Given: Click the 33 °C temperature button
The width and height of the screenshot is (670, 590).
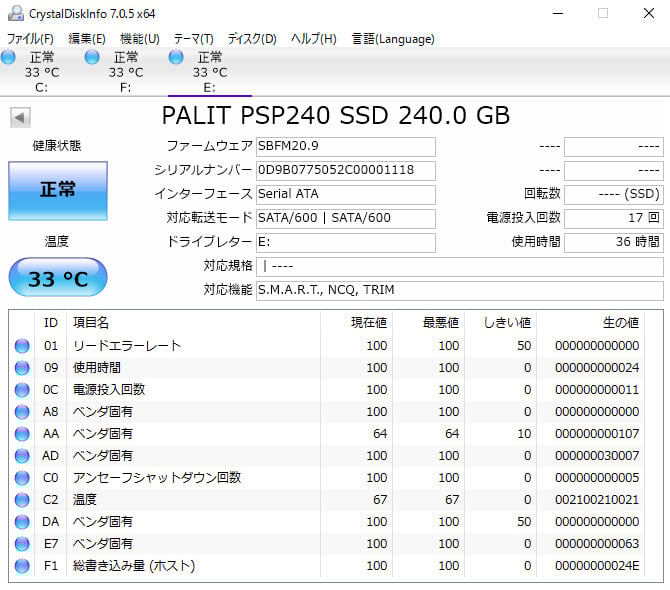Looking at the screenshot, I should (58, 277).
